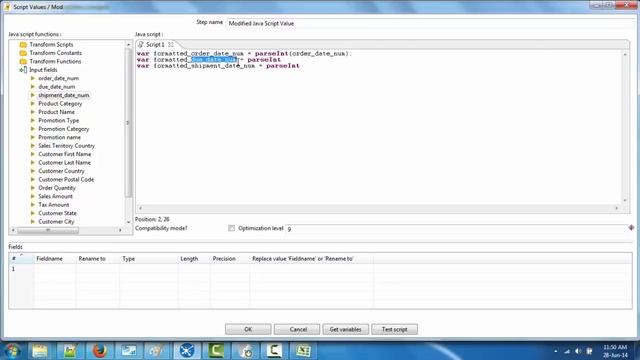Edit the Optimization level field
This screenshot has width=640, height=360.
pyautogui.click(x=456, y=229)
